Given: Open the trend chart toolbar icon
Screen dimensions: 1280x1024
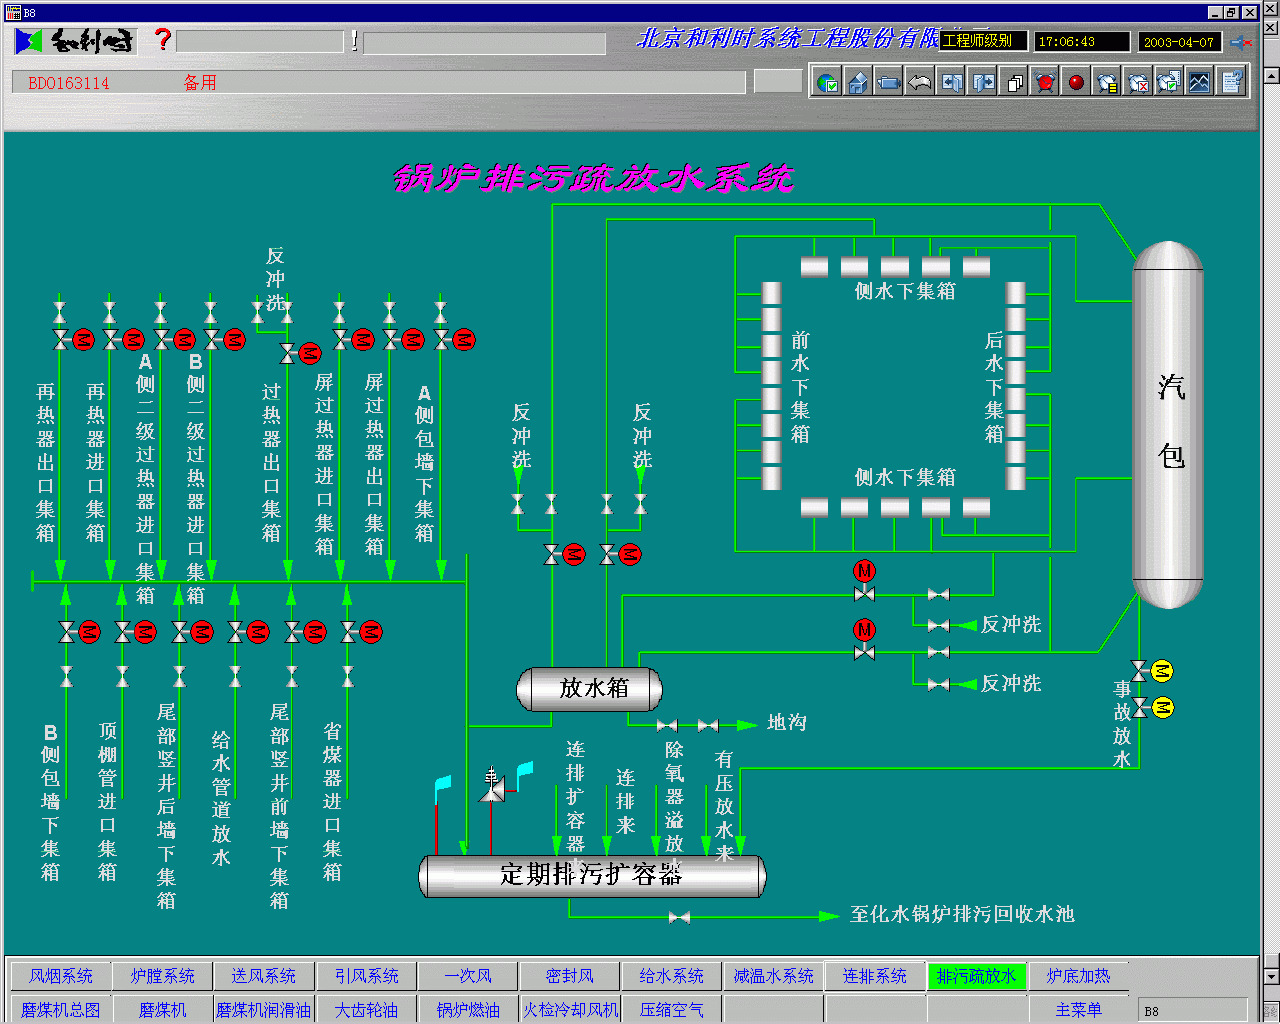Looking at the screenshot, I should [x=1199, y=82].
